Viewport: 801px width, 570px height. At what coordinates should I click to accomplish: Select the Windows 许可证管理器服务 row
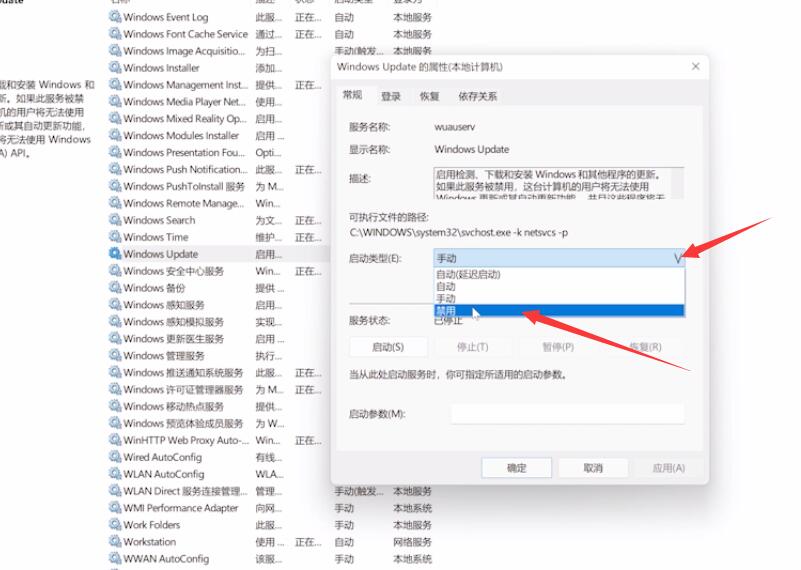pos(217,389)
